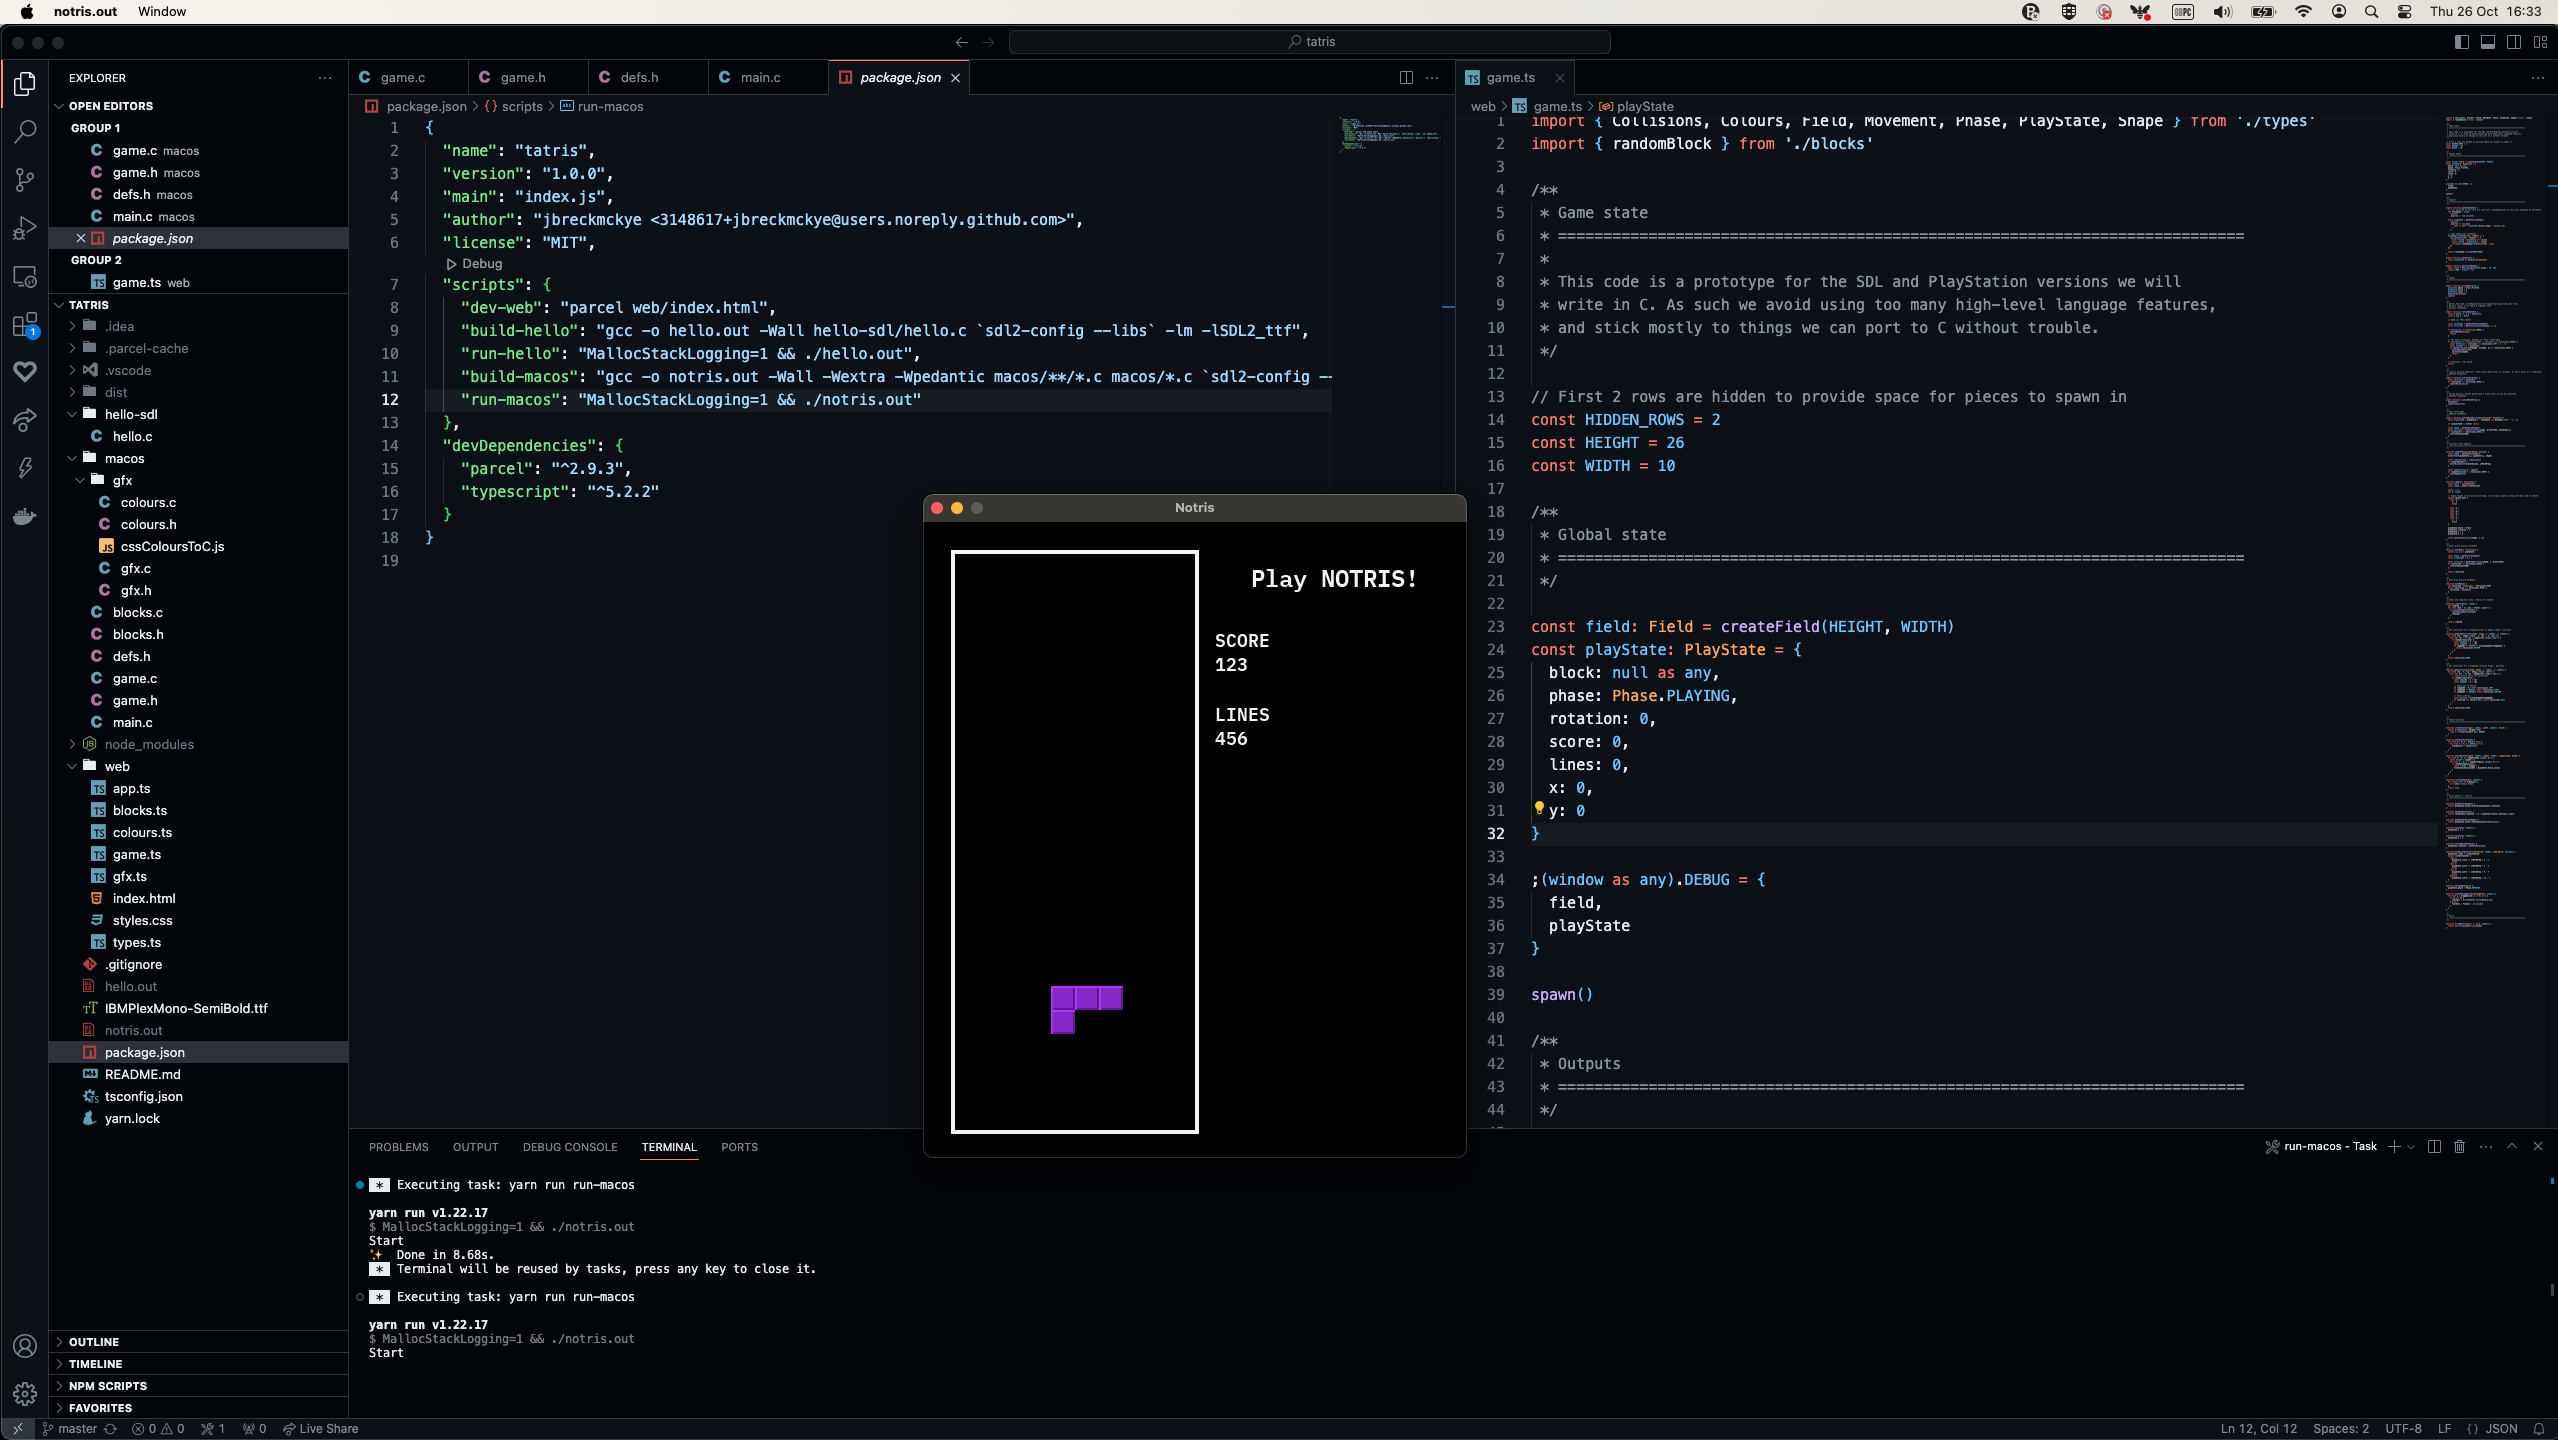Click the Run and Debug icon in sidebar
Image resolution: width=2558 pixels, height=1440 pixels.
coord(25,225)
